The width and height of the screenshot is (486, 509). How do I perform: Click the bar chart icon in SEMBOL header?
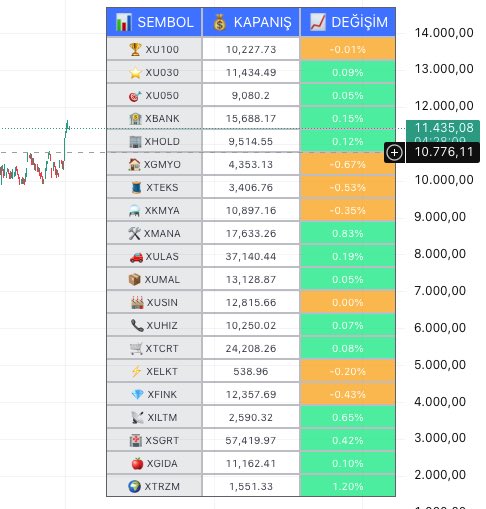point(124,22)
